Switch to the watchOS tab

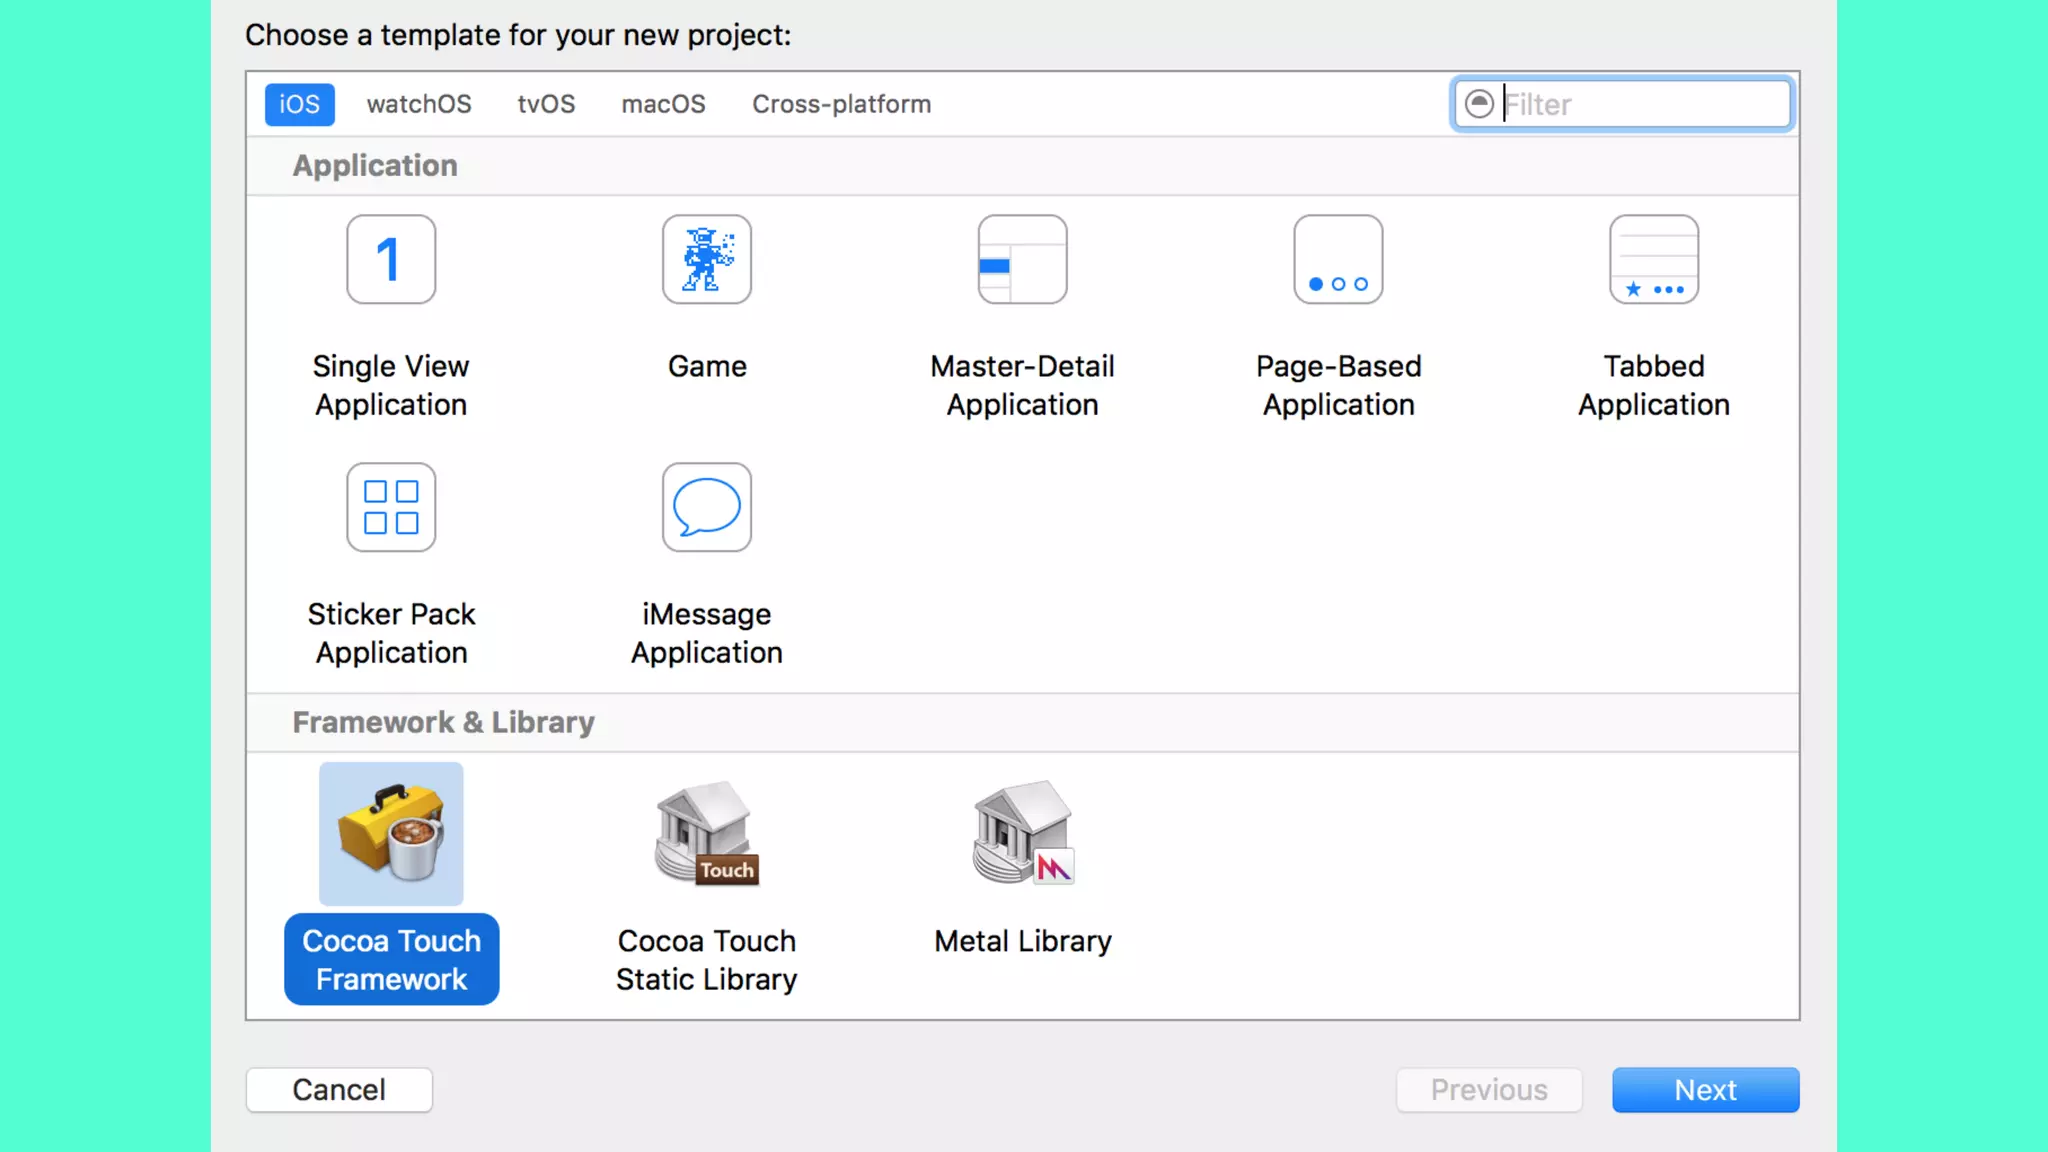tap(418, 104)
